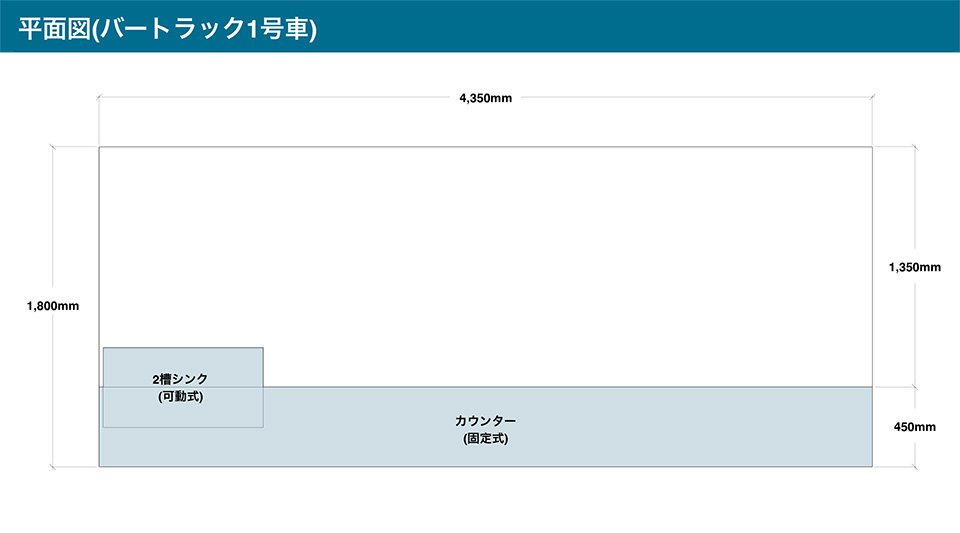This screenshot has height=533, width=960.
Task: Click the 1,800mm height dimension label
Action: coord(53,306)
